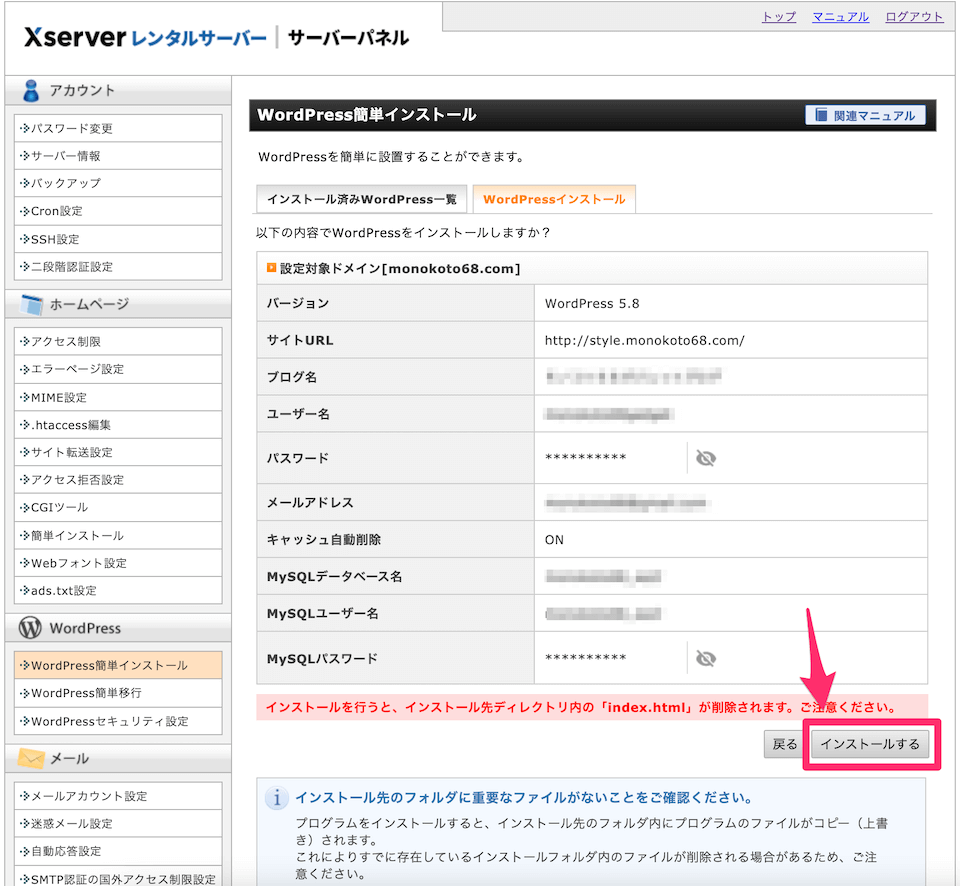Select the WordPressインストール tab

pyautogui.click(x=554, y=199)
